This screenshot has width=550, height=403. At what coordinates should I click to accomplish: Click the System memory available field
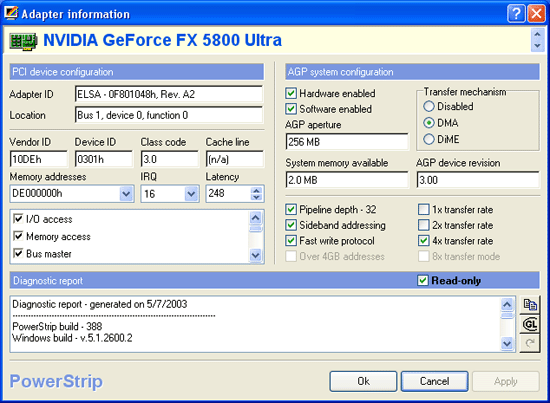tap(347, 180)
